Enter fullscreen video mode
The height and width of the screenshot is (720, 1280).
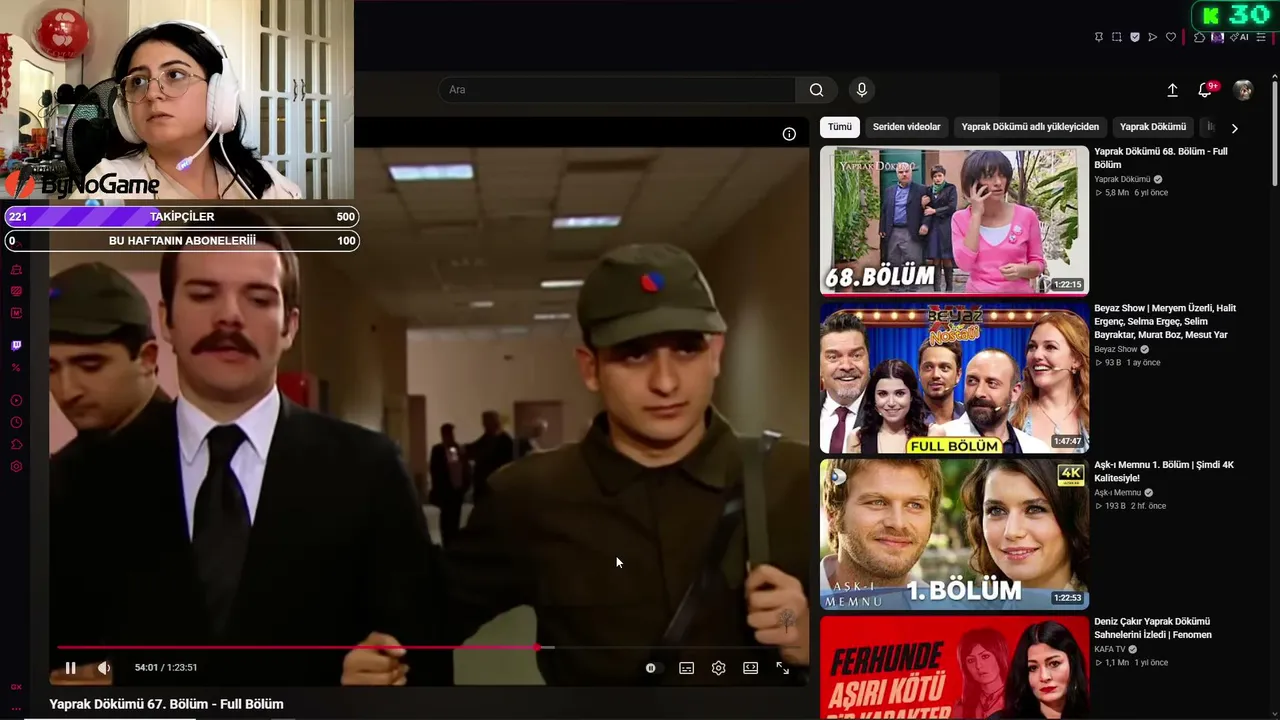pos(783,668)
